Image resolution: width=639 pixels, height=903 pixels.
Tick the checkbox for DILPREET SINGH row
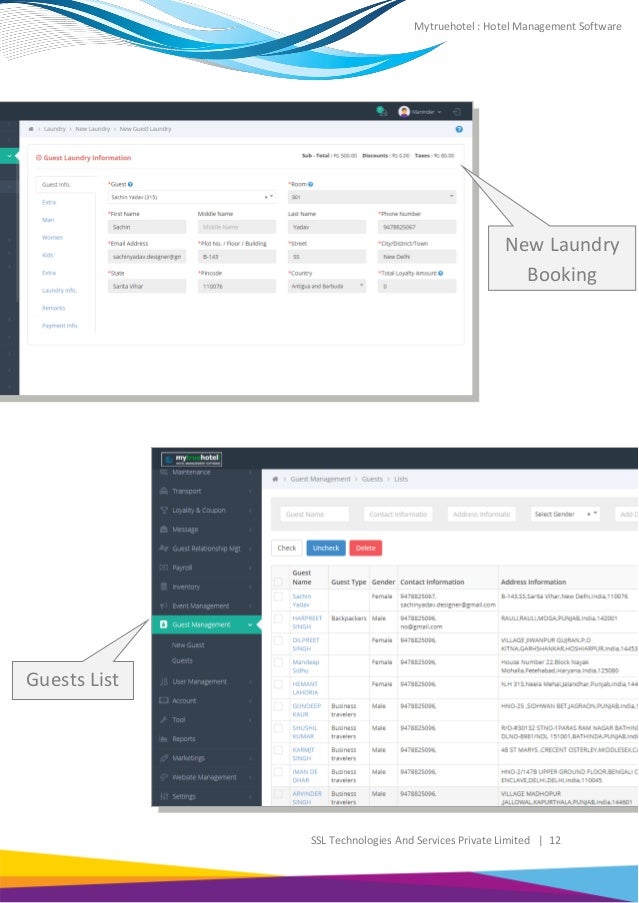pyautogui.click(x=278, y=640)
